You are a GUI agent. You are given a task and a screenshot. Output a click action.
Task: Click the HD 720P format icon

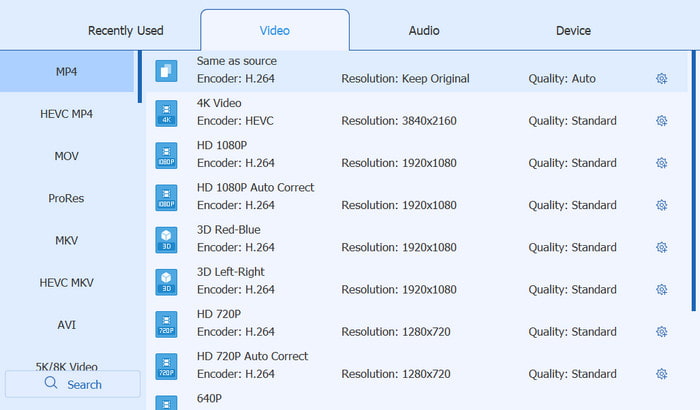tap(166, 324)
